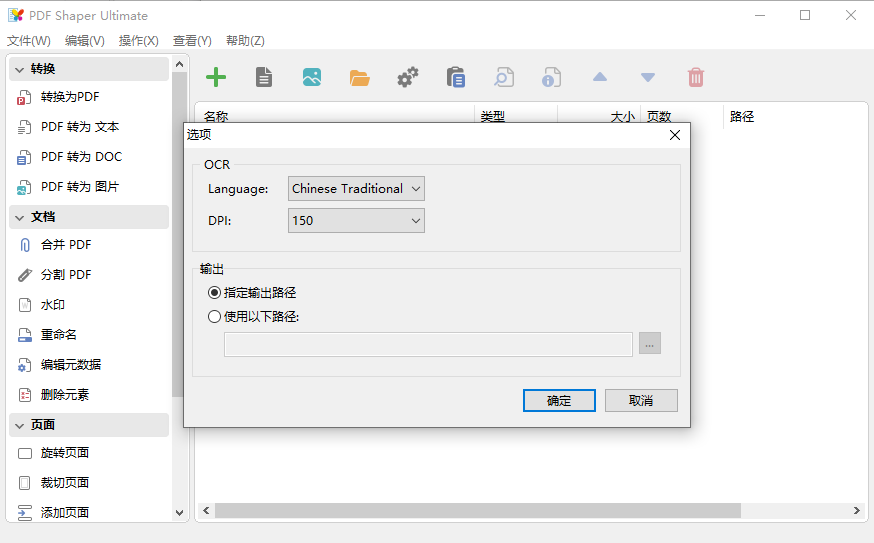
Task: Click file list scroll left arrow
Action: pos(206,511)
